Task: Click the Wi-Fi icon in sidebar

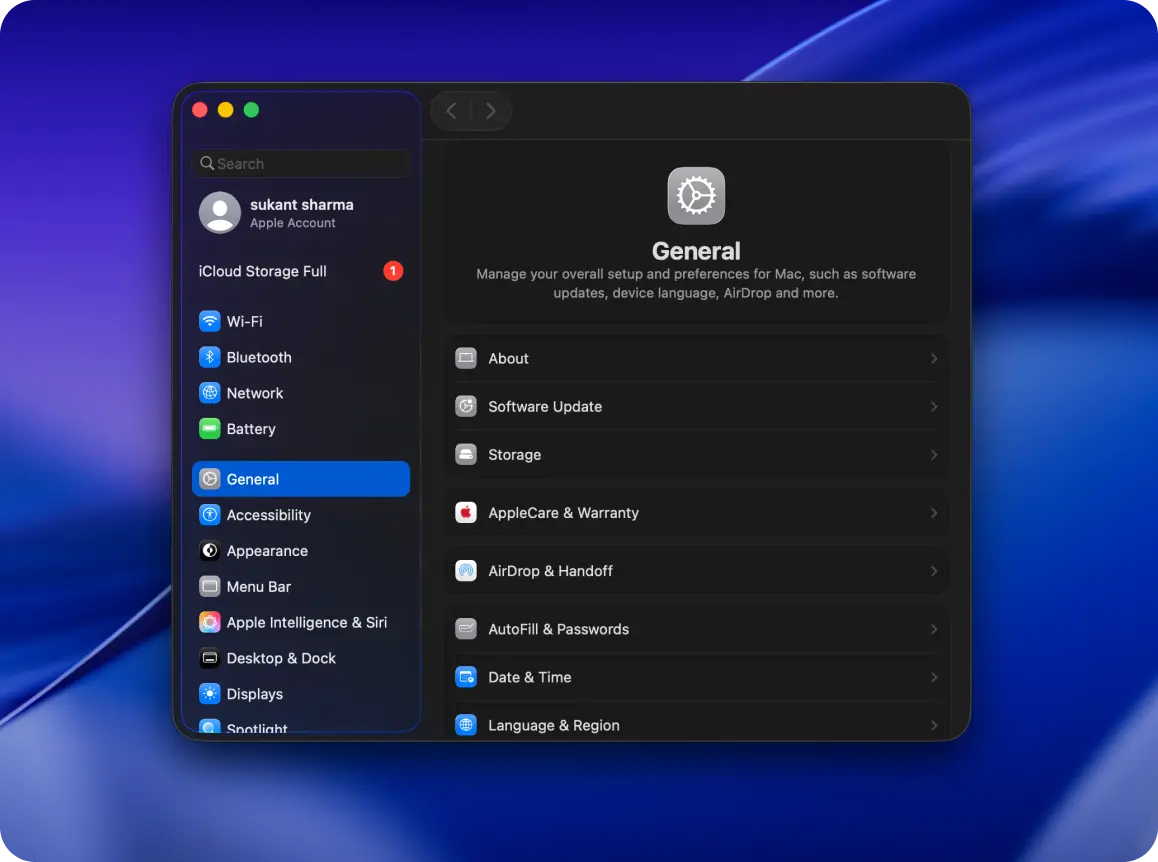Action: tap(210, 321)
